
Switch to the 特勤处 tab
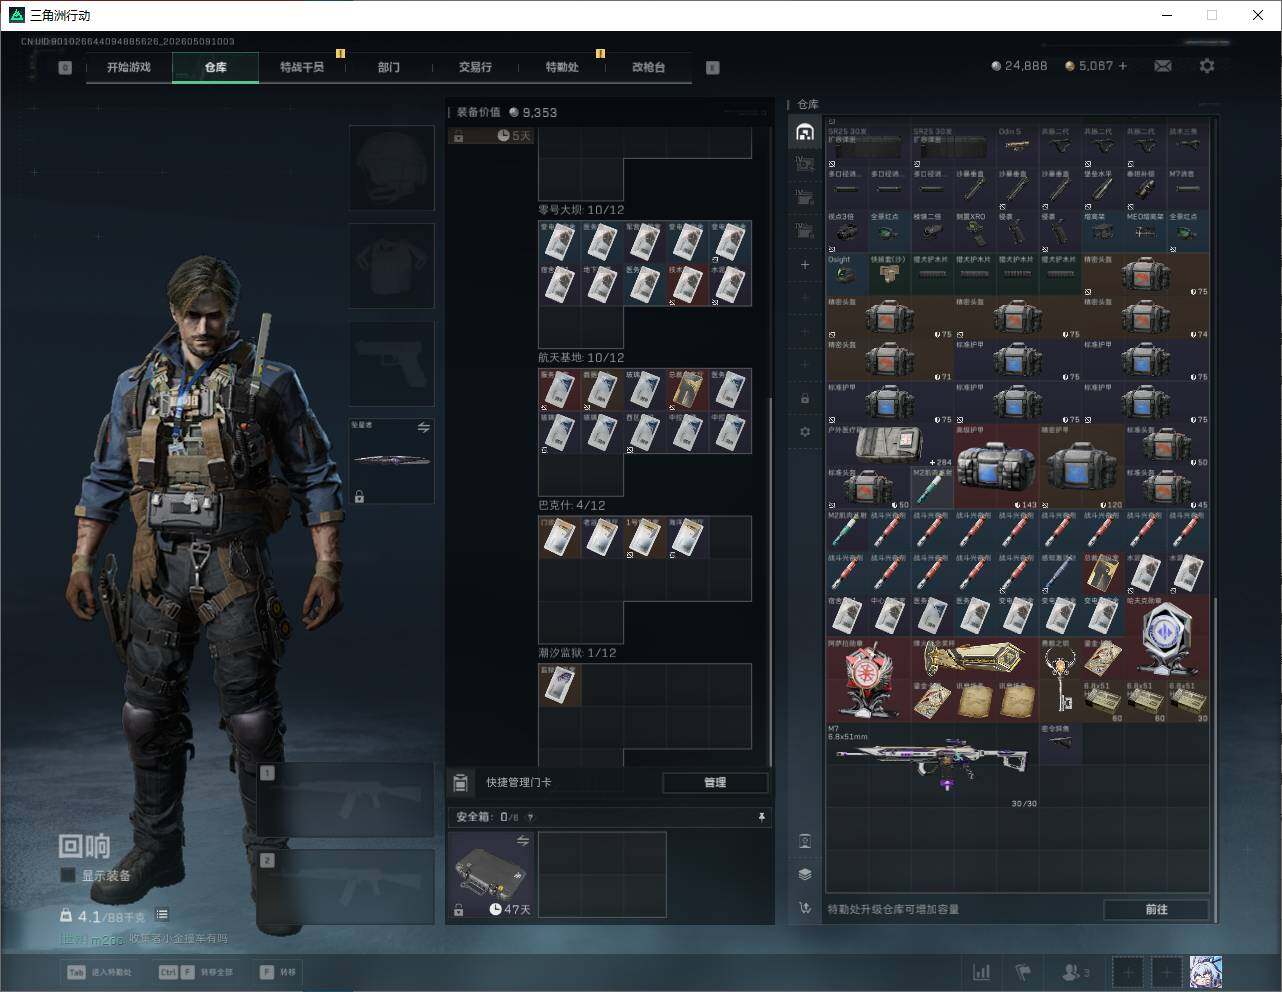tap(562, 67)
